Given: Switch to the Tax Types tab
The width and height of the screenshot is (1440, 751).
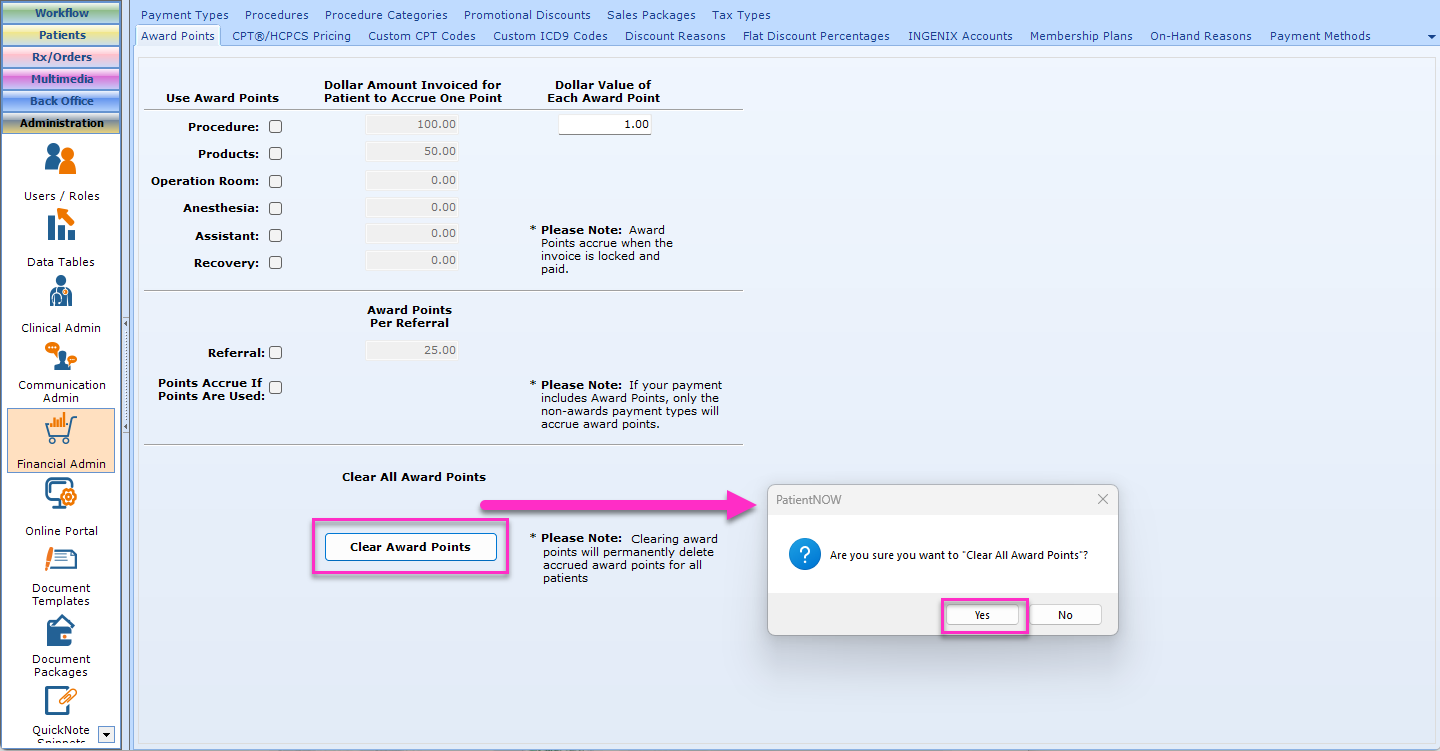Looking at the screenshot, I should pyautogui.click(x=741, y=14).
